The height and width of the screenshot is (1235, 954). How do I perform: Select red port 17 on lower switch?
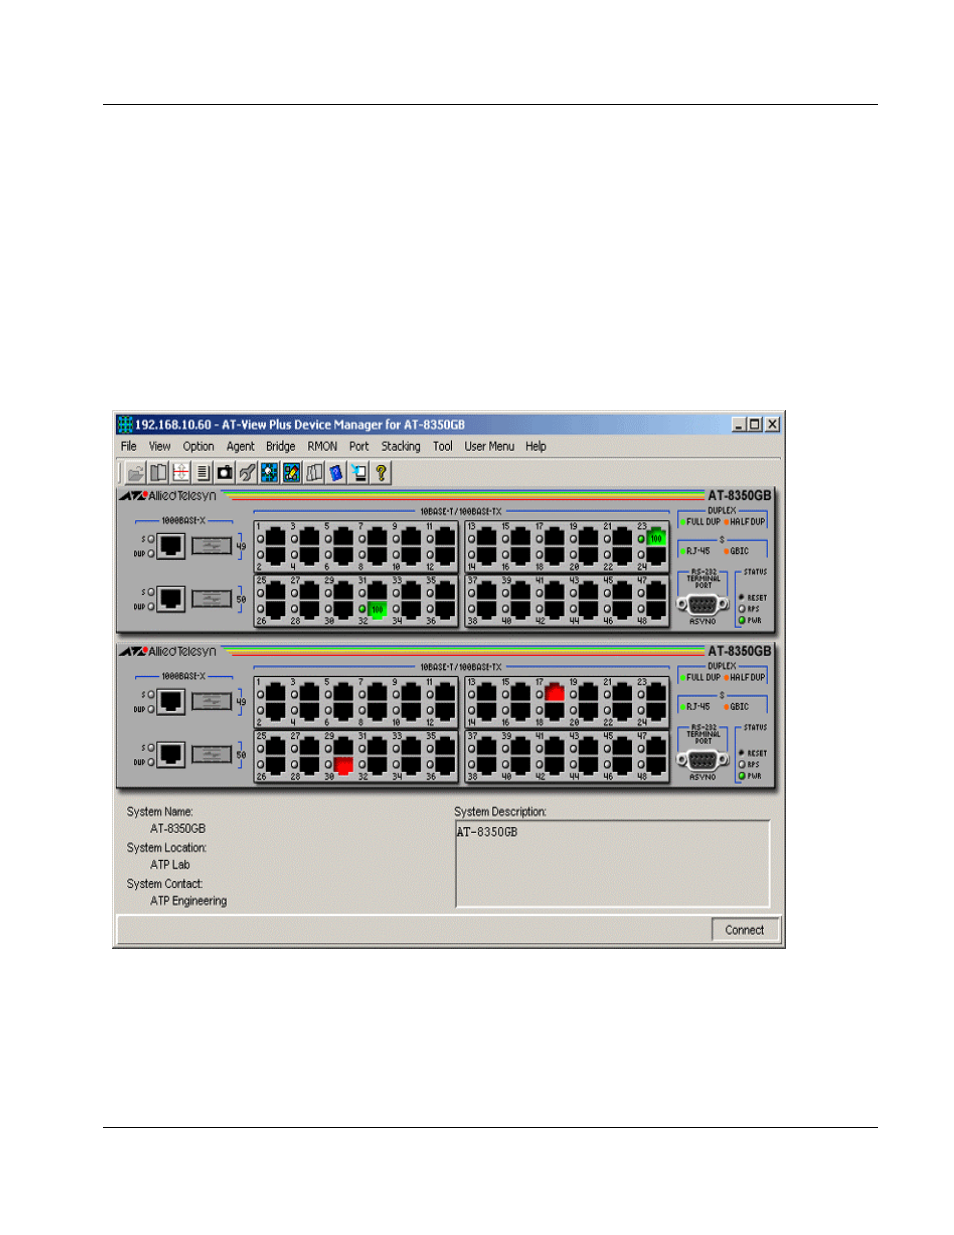pyautogui.click(x=554, y=693)
